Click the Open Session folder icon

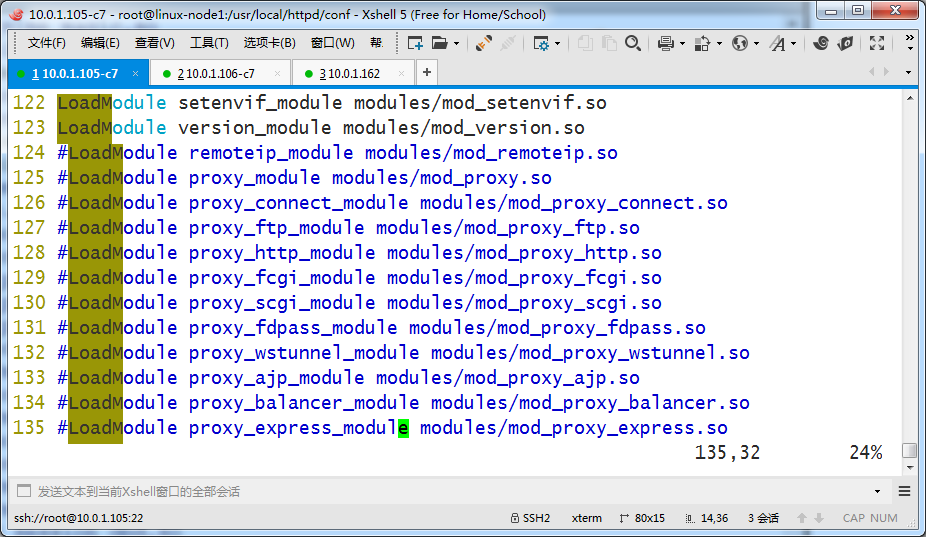click(439, 43)
